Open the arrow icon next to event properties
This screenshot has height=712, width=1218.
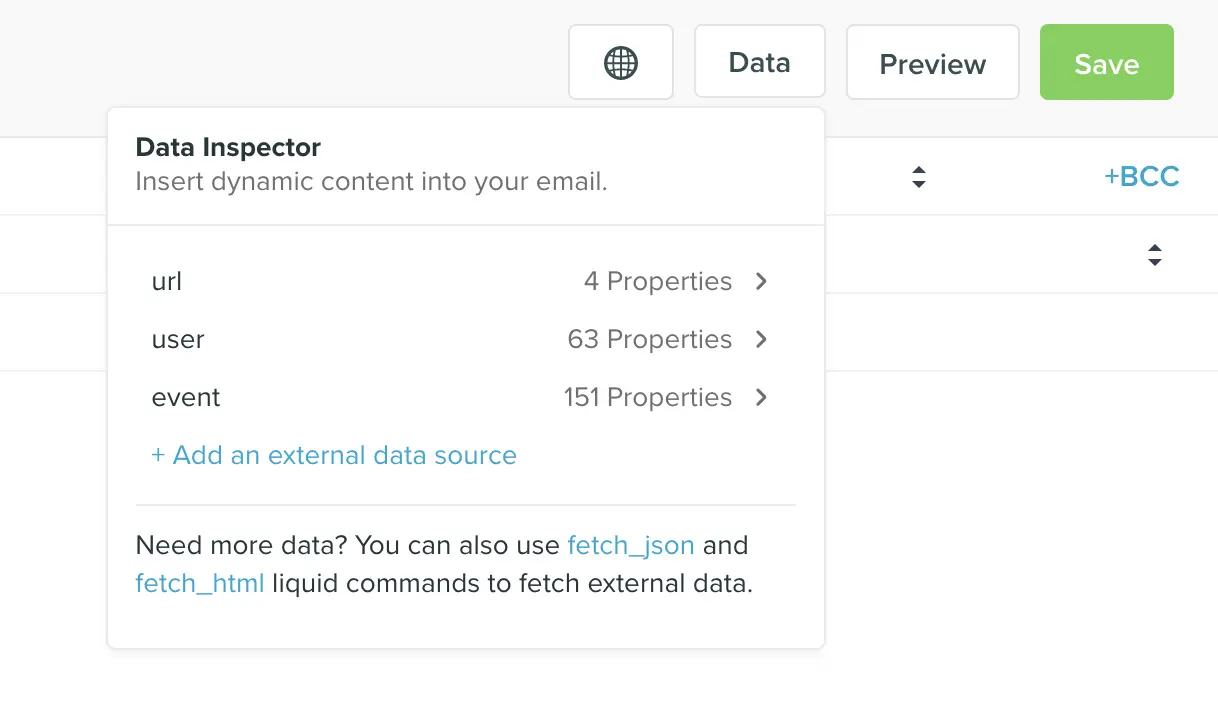(x=761, y=397)
